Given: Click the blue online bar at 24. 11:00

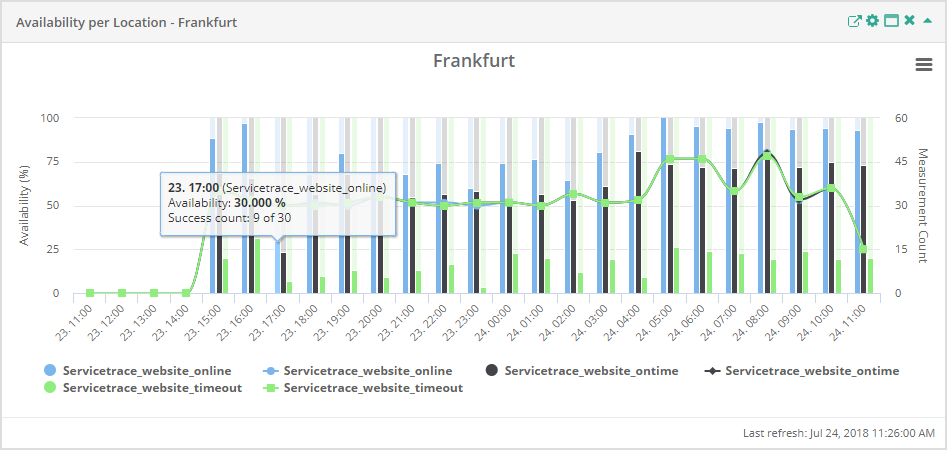Looking at the screenshot, I should (x=857, y=213).
